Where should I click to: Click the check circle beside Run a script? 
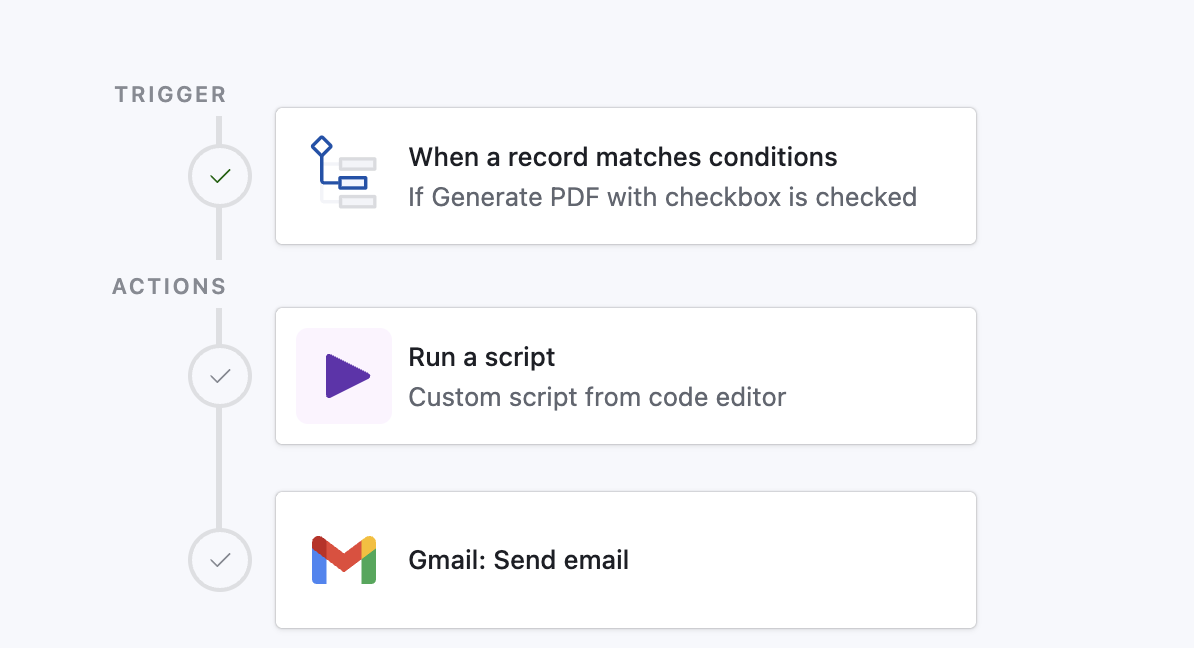tap(219, 376)
